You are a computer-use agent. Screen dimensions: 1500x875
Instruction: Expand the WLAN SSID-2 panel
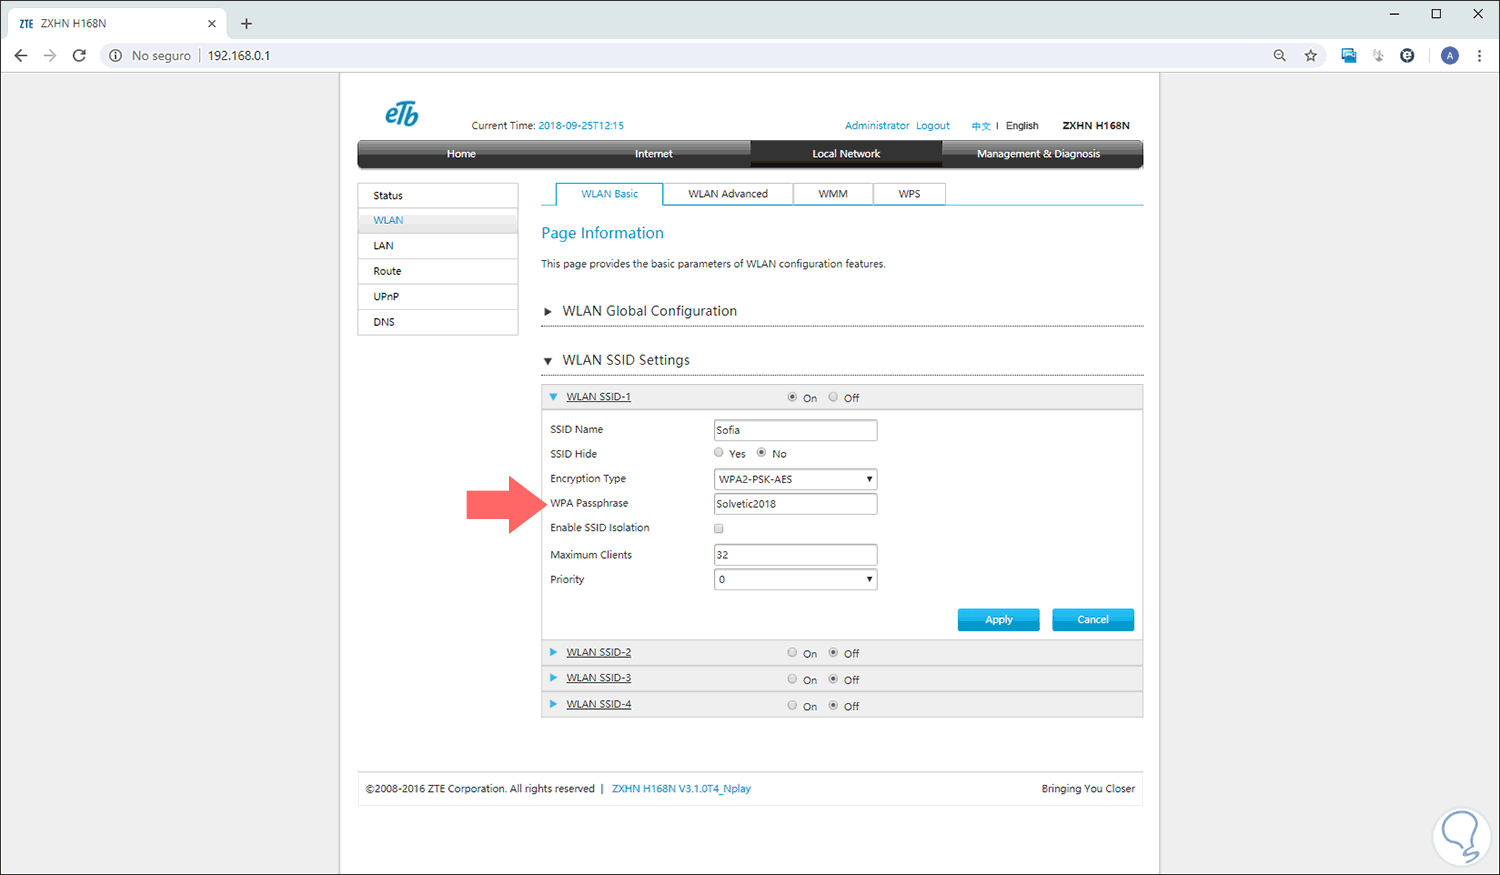point(553,652)
